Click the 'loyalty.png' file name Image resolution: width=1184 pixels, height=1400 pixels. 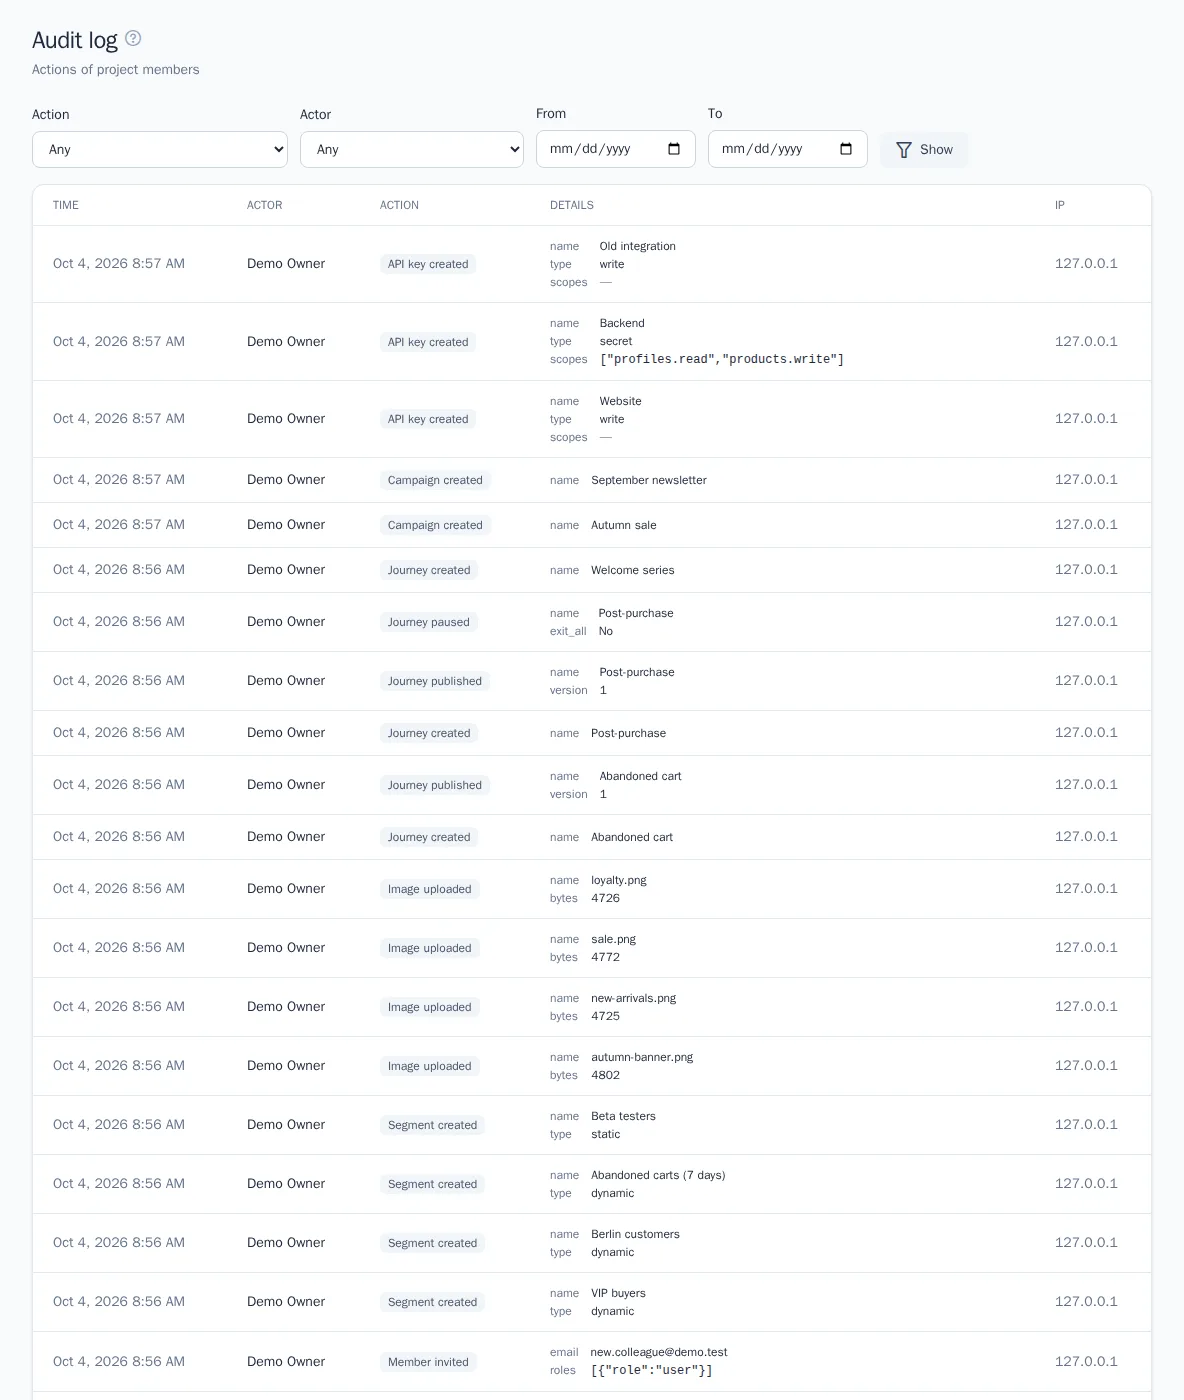[619, 880]
